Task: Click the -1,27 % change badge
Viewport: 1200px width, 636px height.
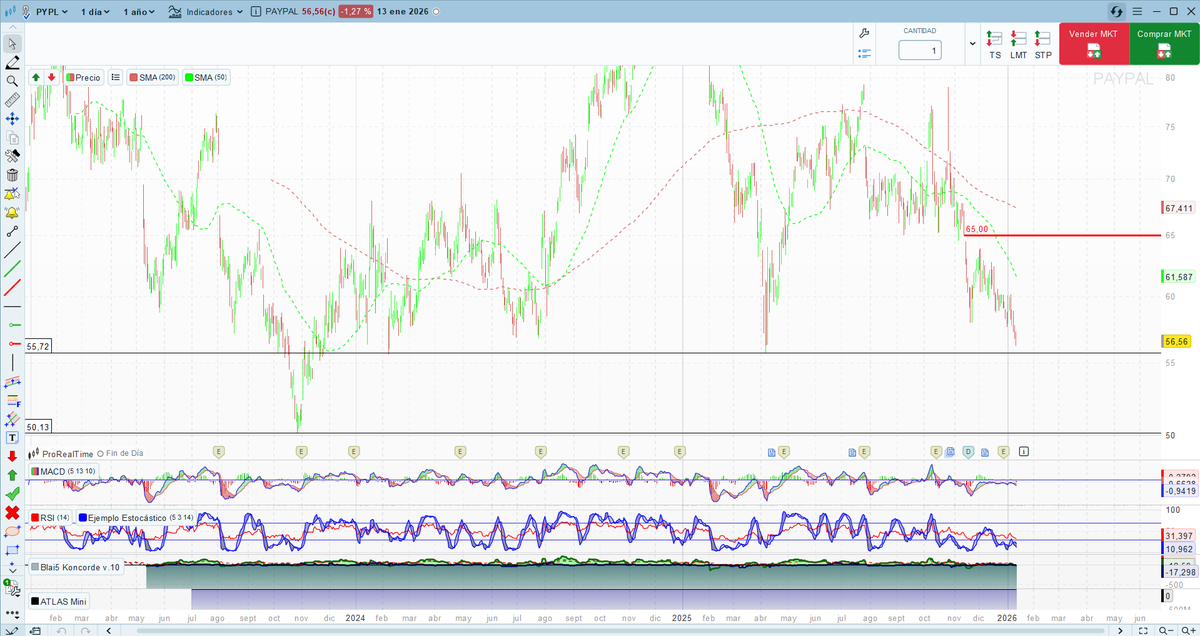Action: (356, 11)
